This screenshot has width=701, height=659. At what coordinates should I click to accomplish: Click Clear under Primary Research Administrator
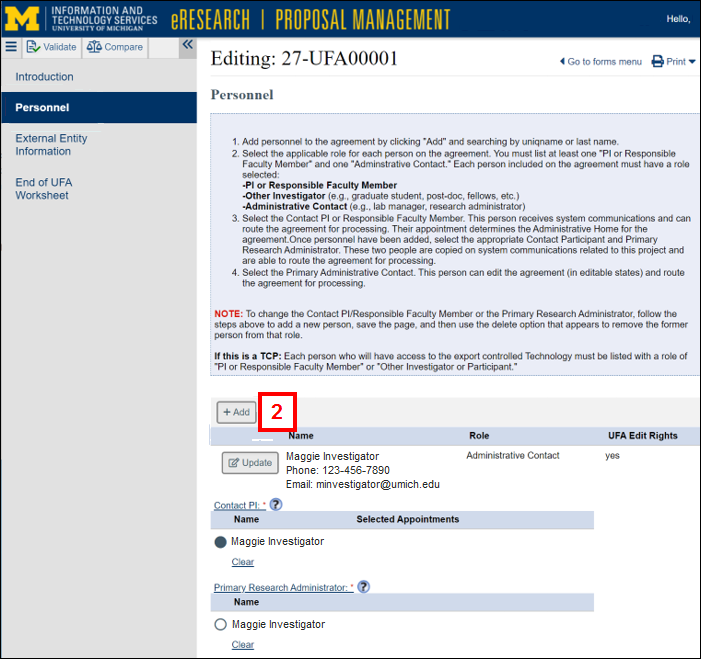[x=243, y=645]
